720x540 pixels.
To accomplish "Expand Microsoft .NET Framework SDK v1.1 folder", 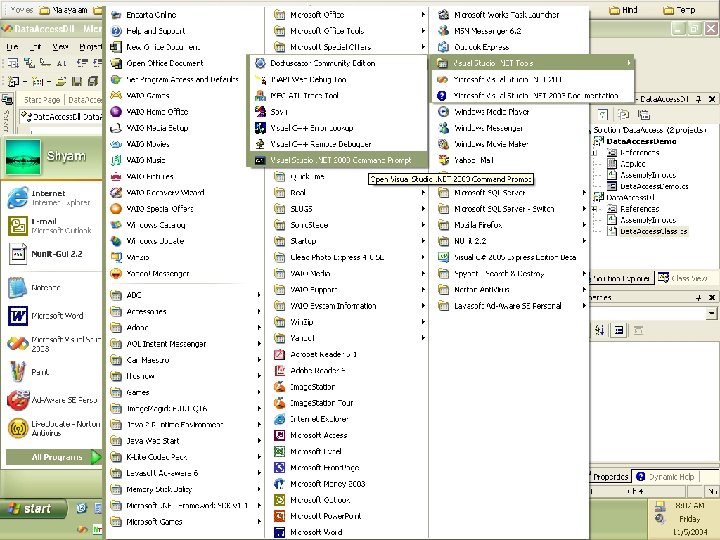I will click(x=186, y=506).
